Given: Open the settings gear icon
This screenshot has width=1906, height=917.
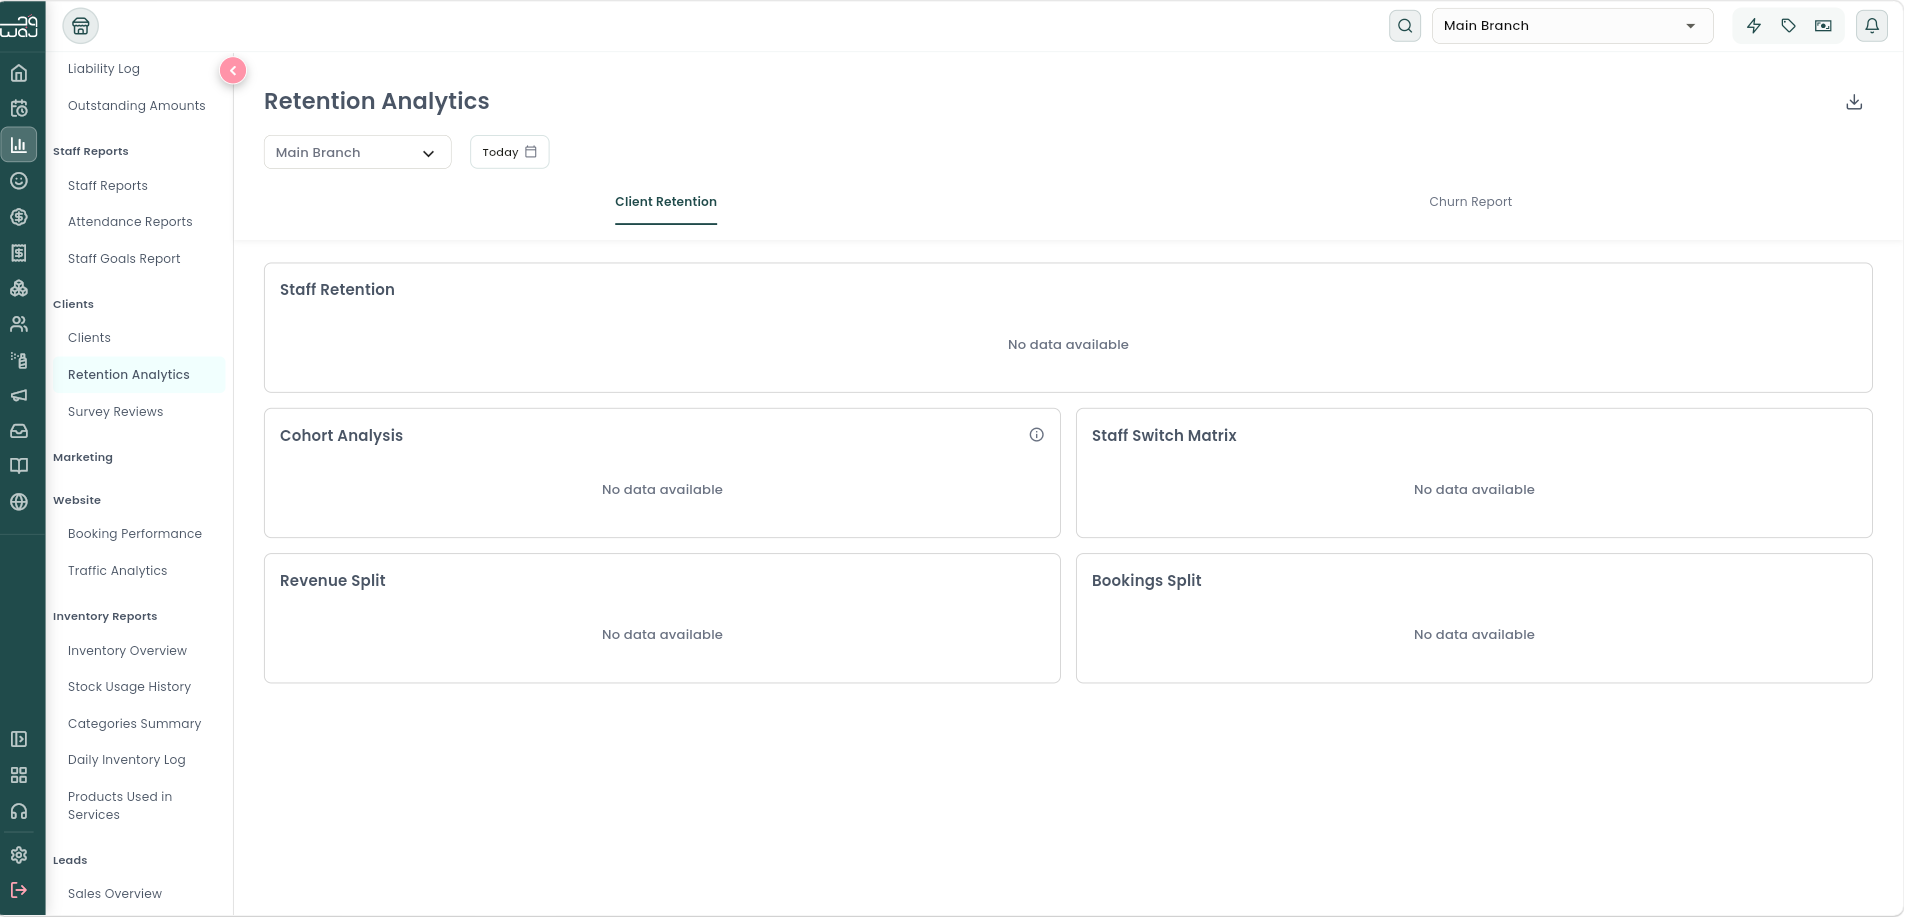Looking at the screenshot, I should [19, 855].
